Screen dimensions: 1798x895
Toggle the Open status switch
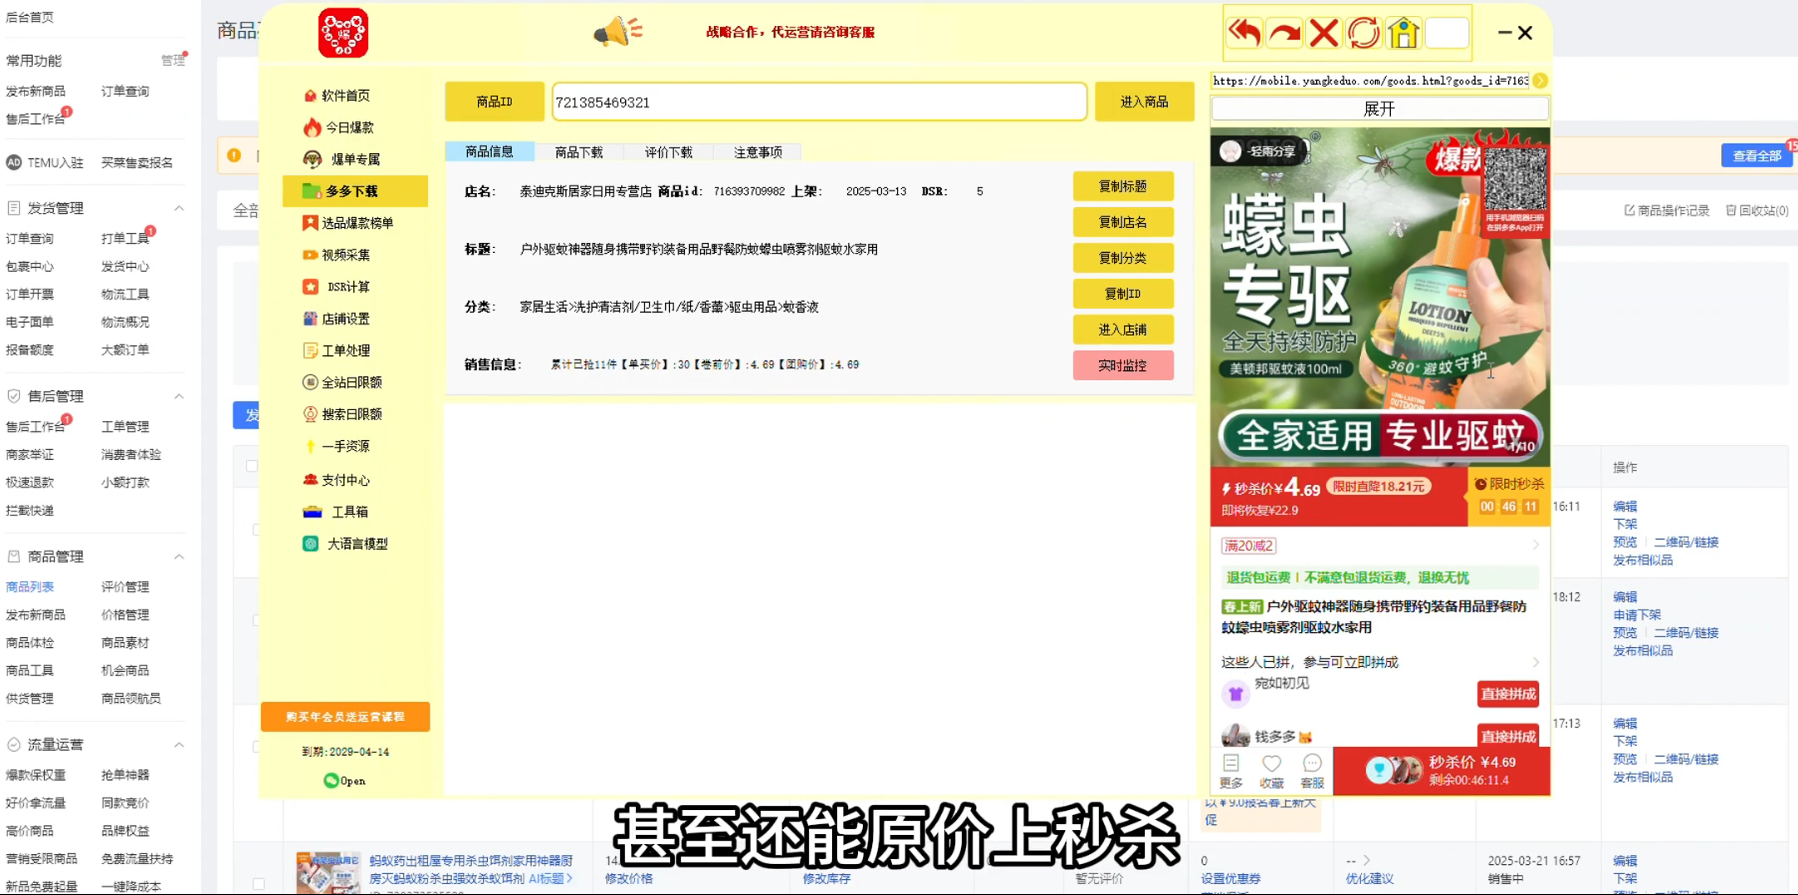click(332, 781)
